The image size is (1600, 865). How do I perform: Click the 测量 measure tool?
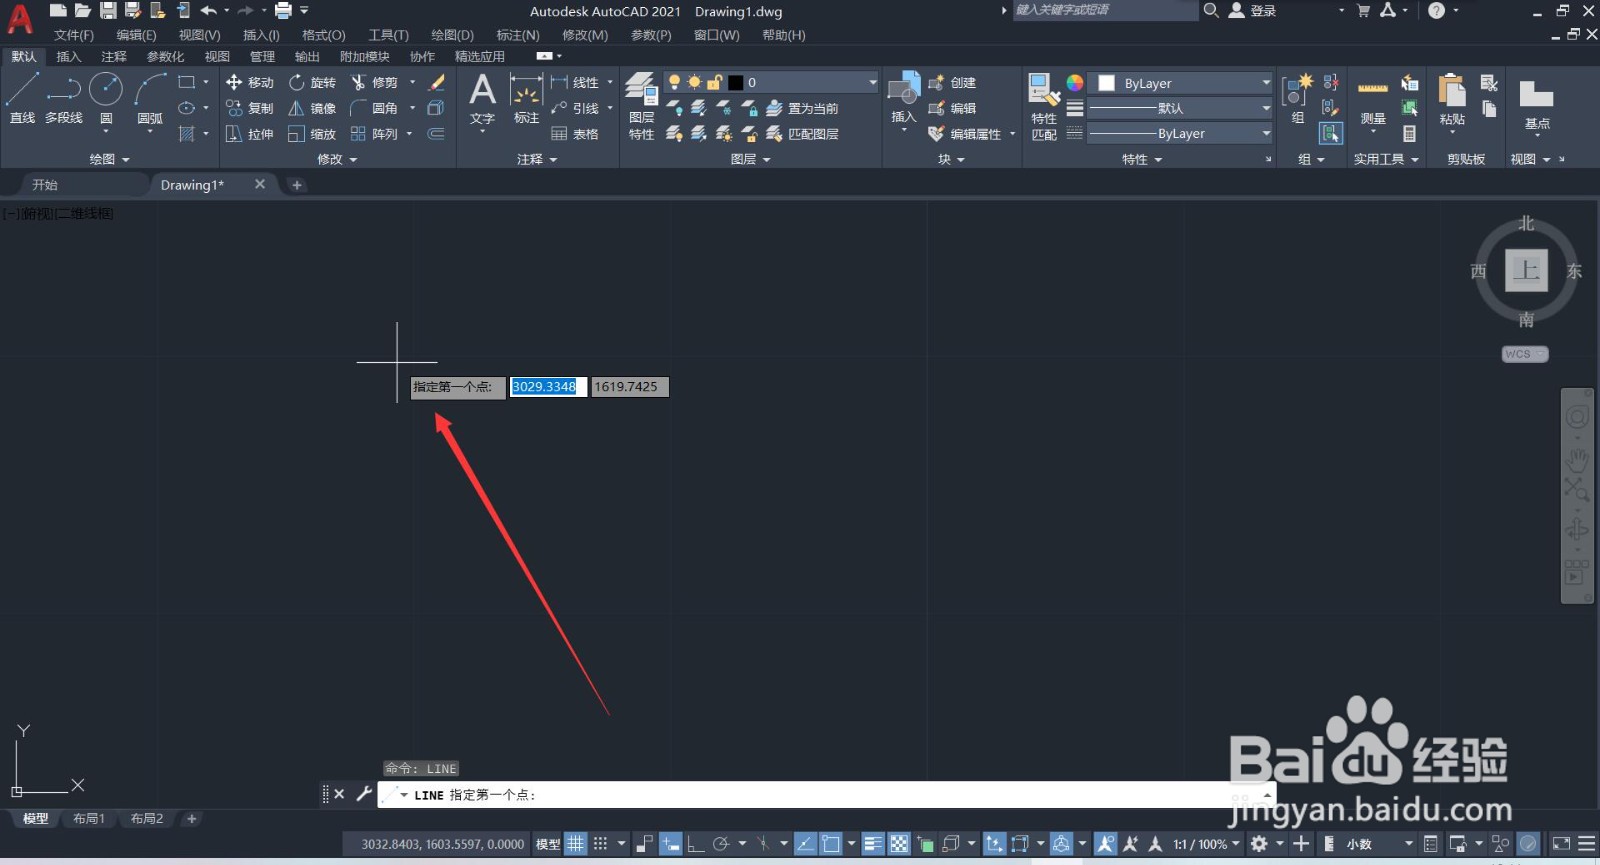click(x=1373, y=103)
